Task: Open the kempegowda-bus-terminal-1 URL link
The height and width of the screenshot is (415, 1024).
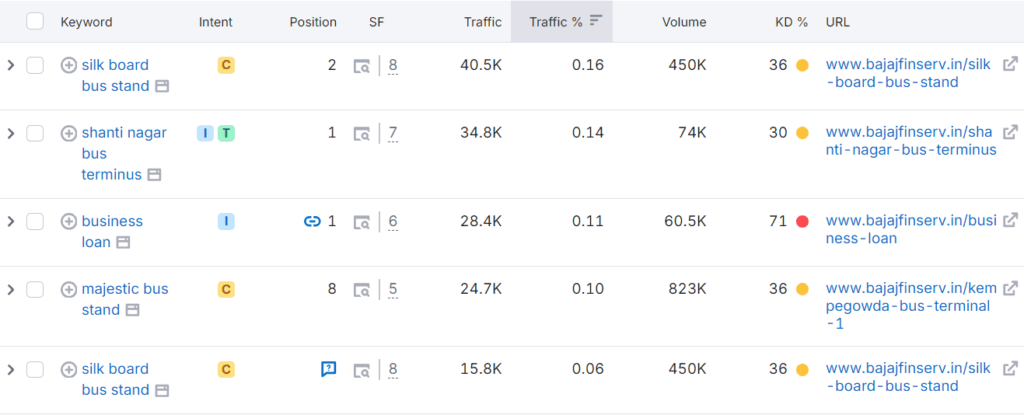Action: point(911,305)
